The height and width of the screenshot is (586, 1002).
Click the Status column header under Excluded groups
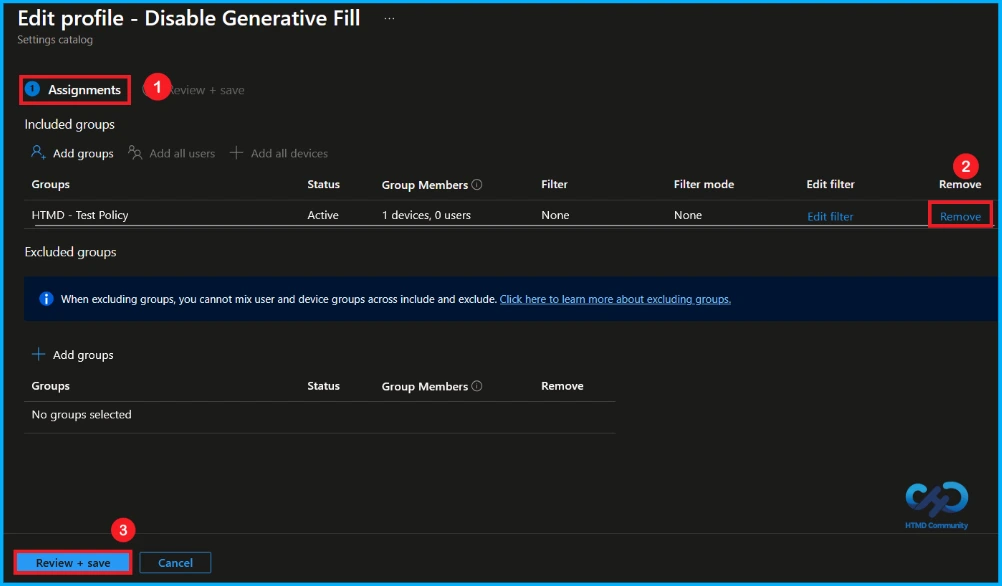point(324,385)
